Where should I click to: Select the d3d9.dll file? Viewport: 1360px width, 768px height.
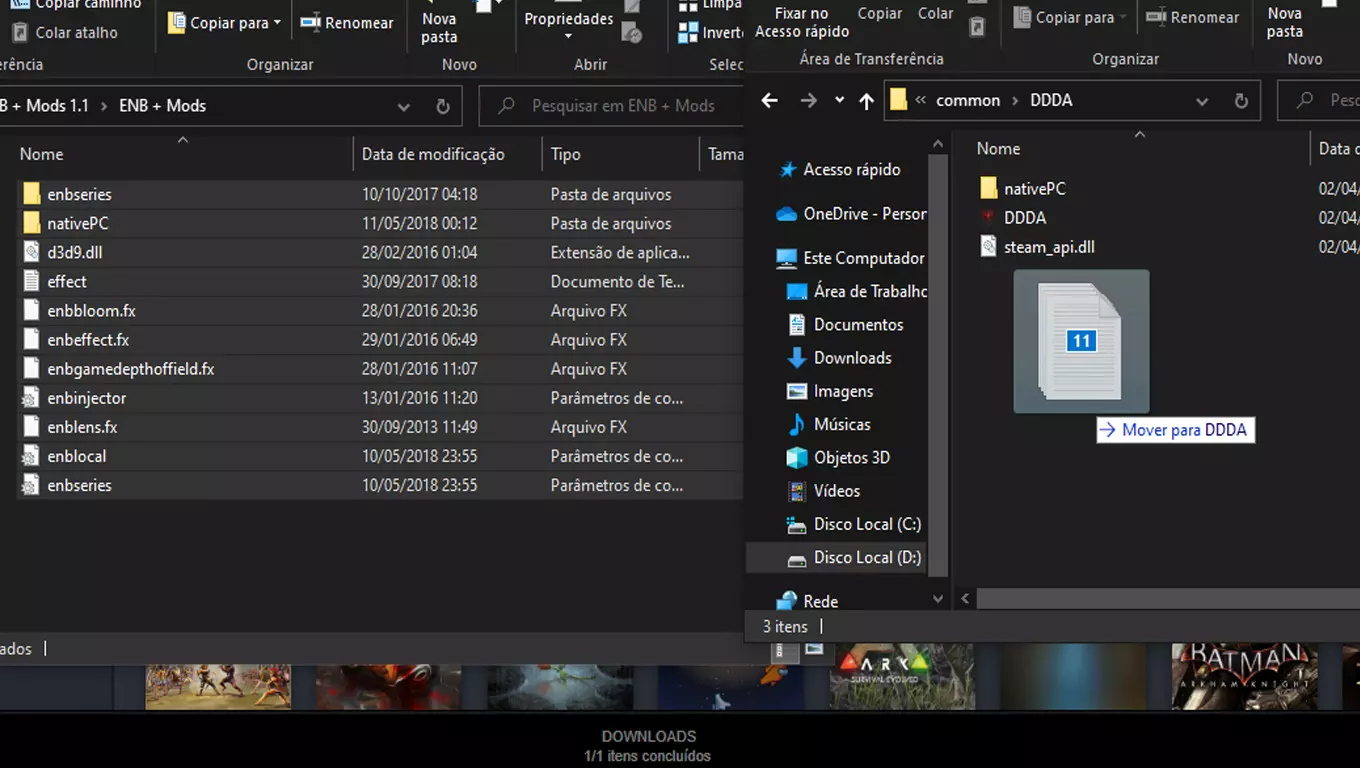pyautogui.click(x=74, y=252)
